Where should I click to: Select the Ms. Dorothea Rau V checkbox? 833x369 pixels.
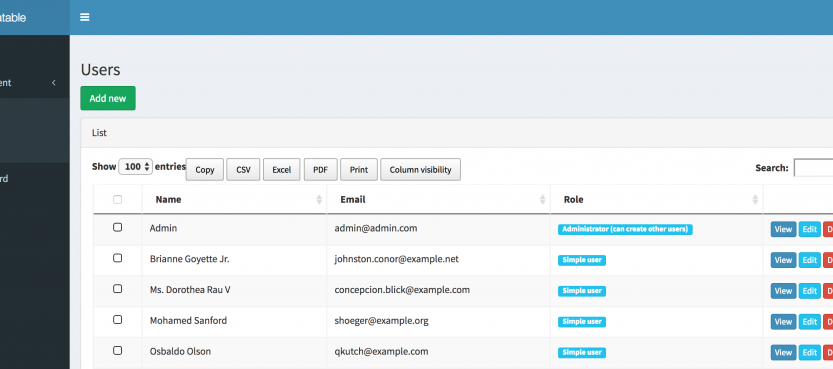117,289
